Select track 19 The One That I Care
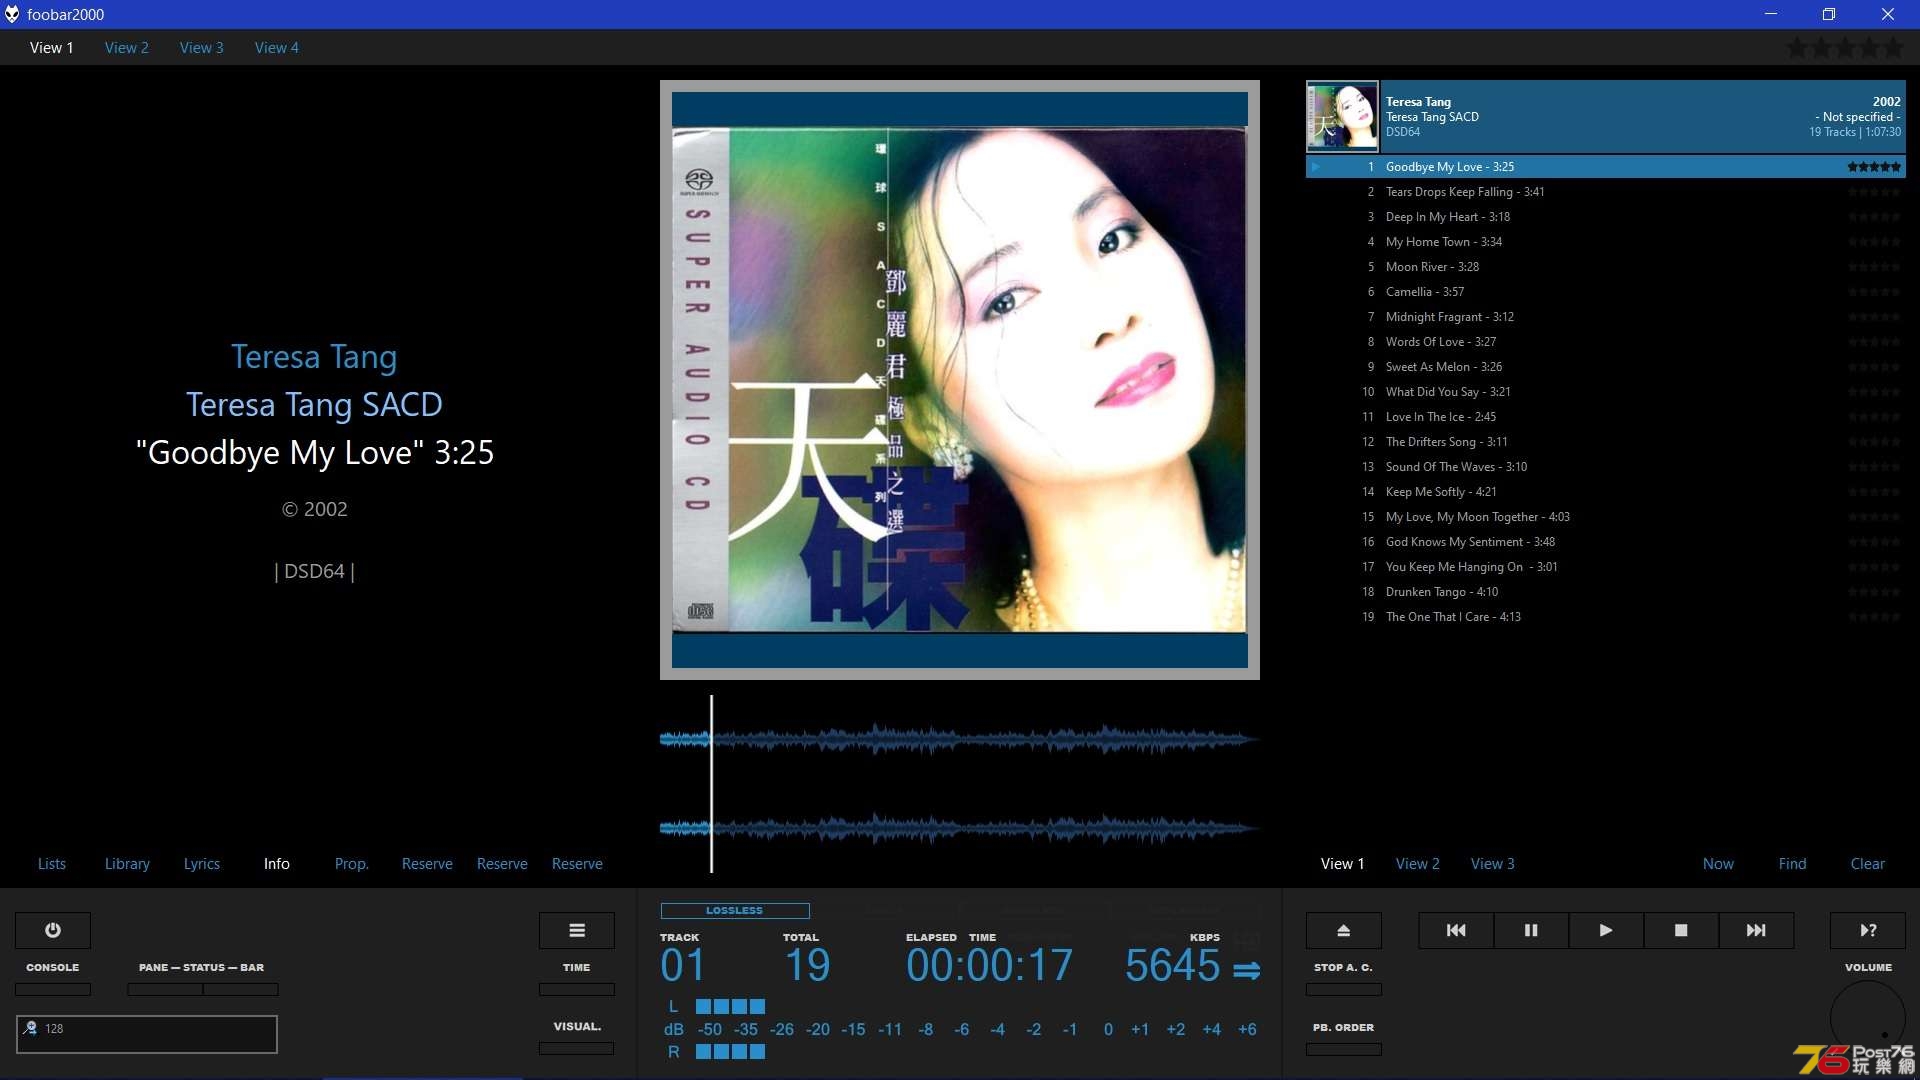 pos(1606,617)
